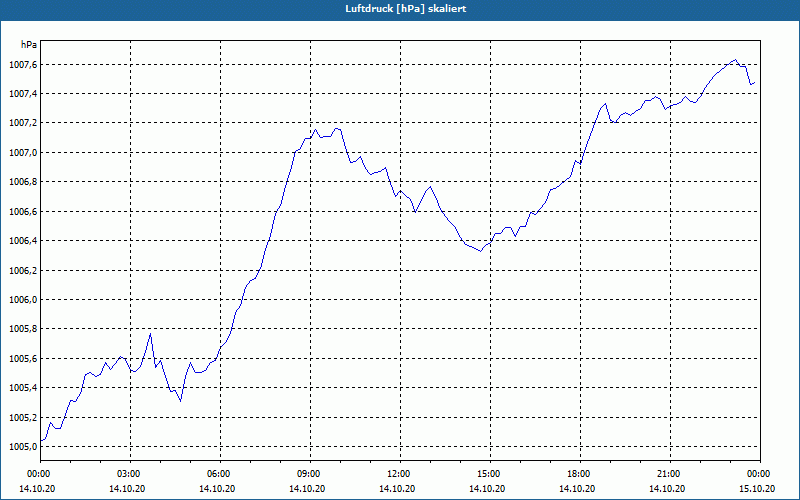Image resolution: width=800 pixels, height=500 pixels.
Task: Select the y-axis label "1005,8"
Action: (x=23, y=329)
